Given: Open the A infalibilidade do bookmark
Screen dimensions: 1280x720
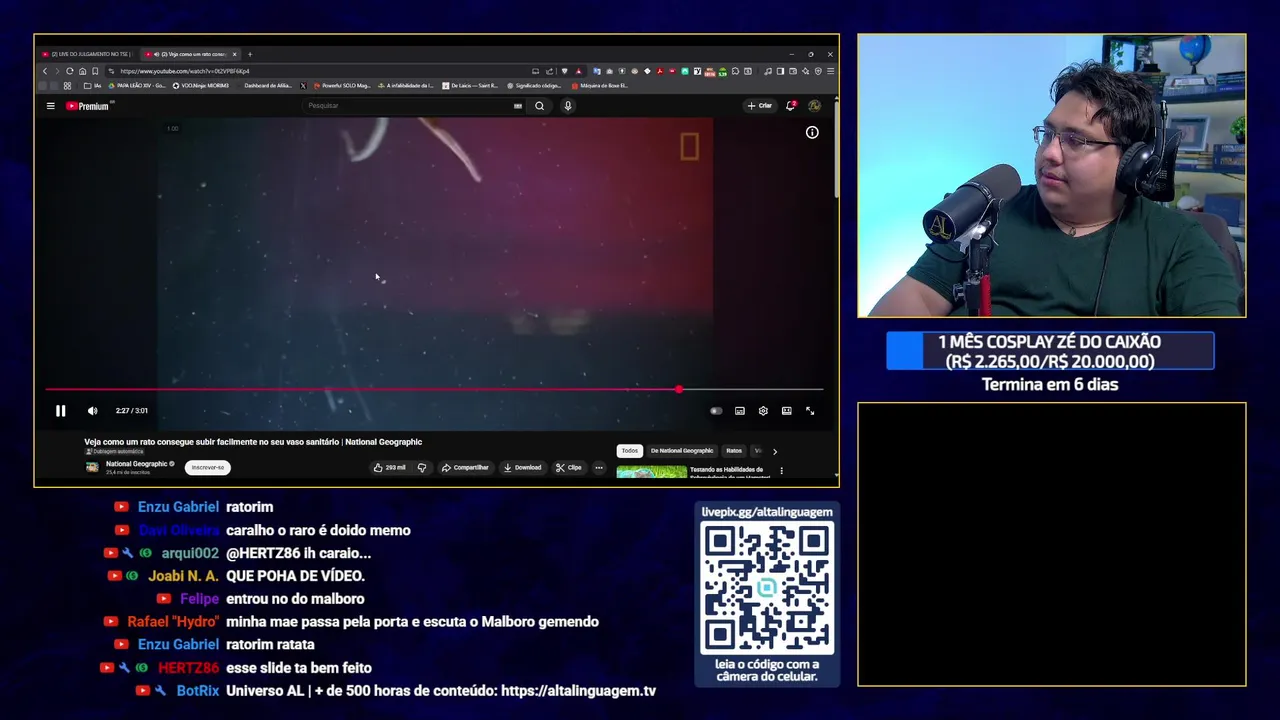Looking at the screenshot, I should pyautogui.click(x=406, y=86).
